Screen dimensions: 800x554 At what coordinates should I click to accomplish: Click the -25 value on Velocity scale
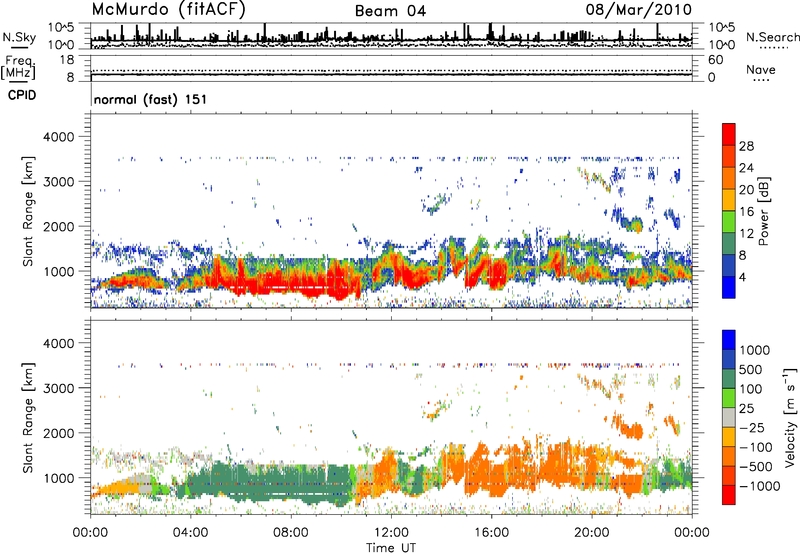pyautogui.click(x=752, y=428)
